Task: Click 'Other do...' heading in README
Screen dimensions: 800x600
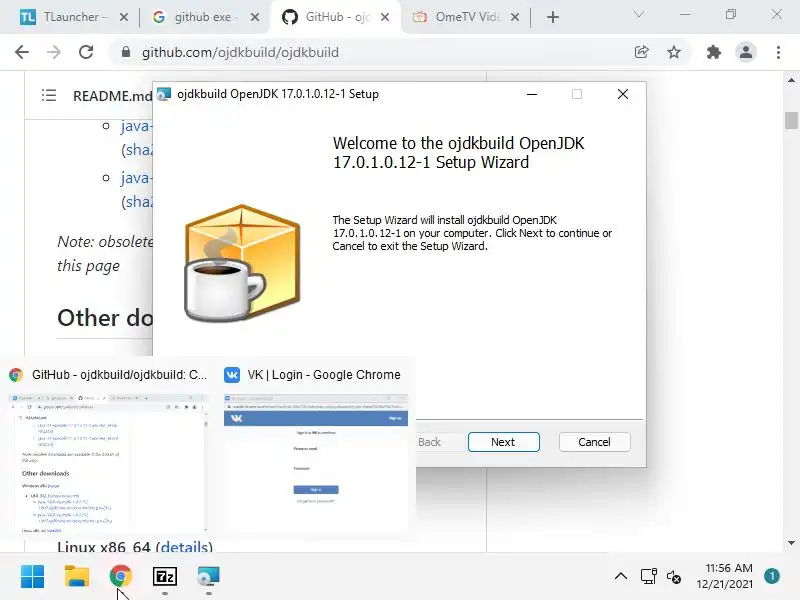Action: 105,318
